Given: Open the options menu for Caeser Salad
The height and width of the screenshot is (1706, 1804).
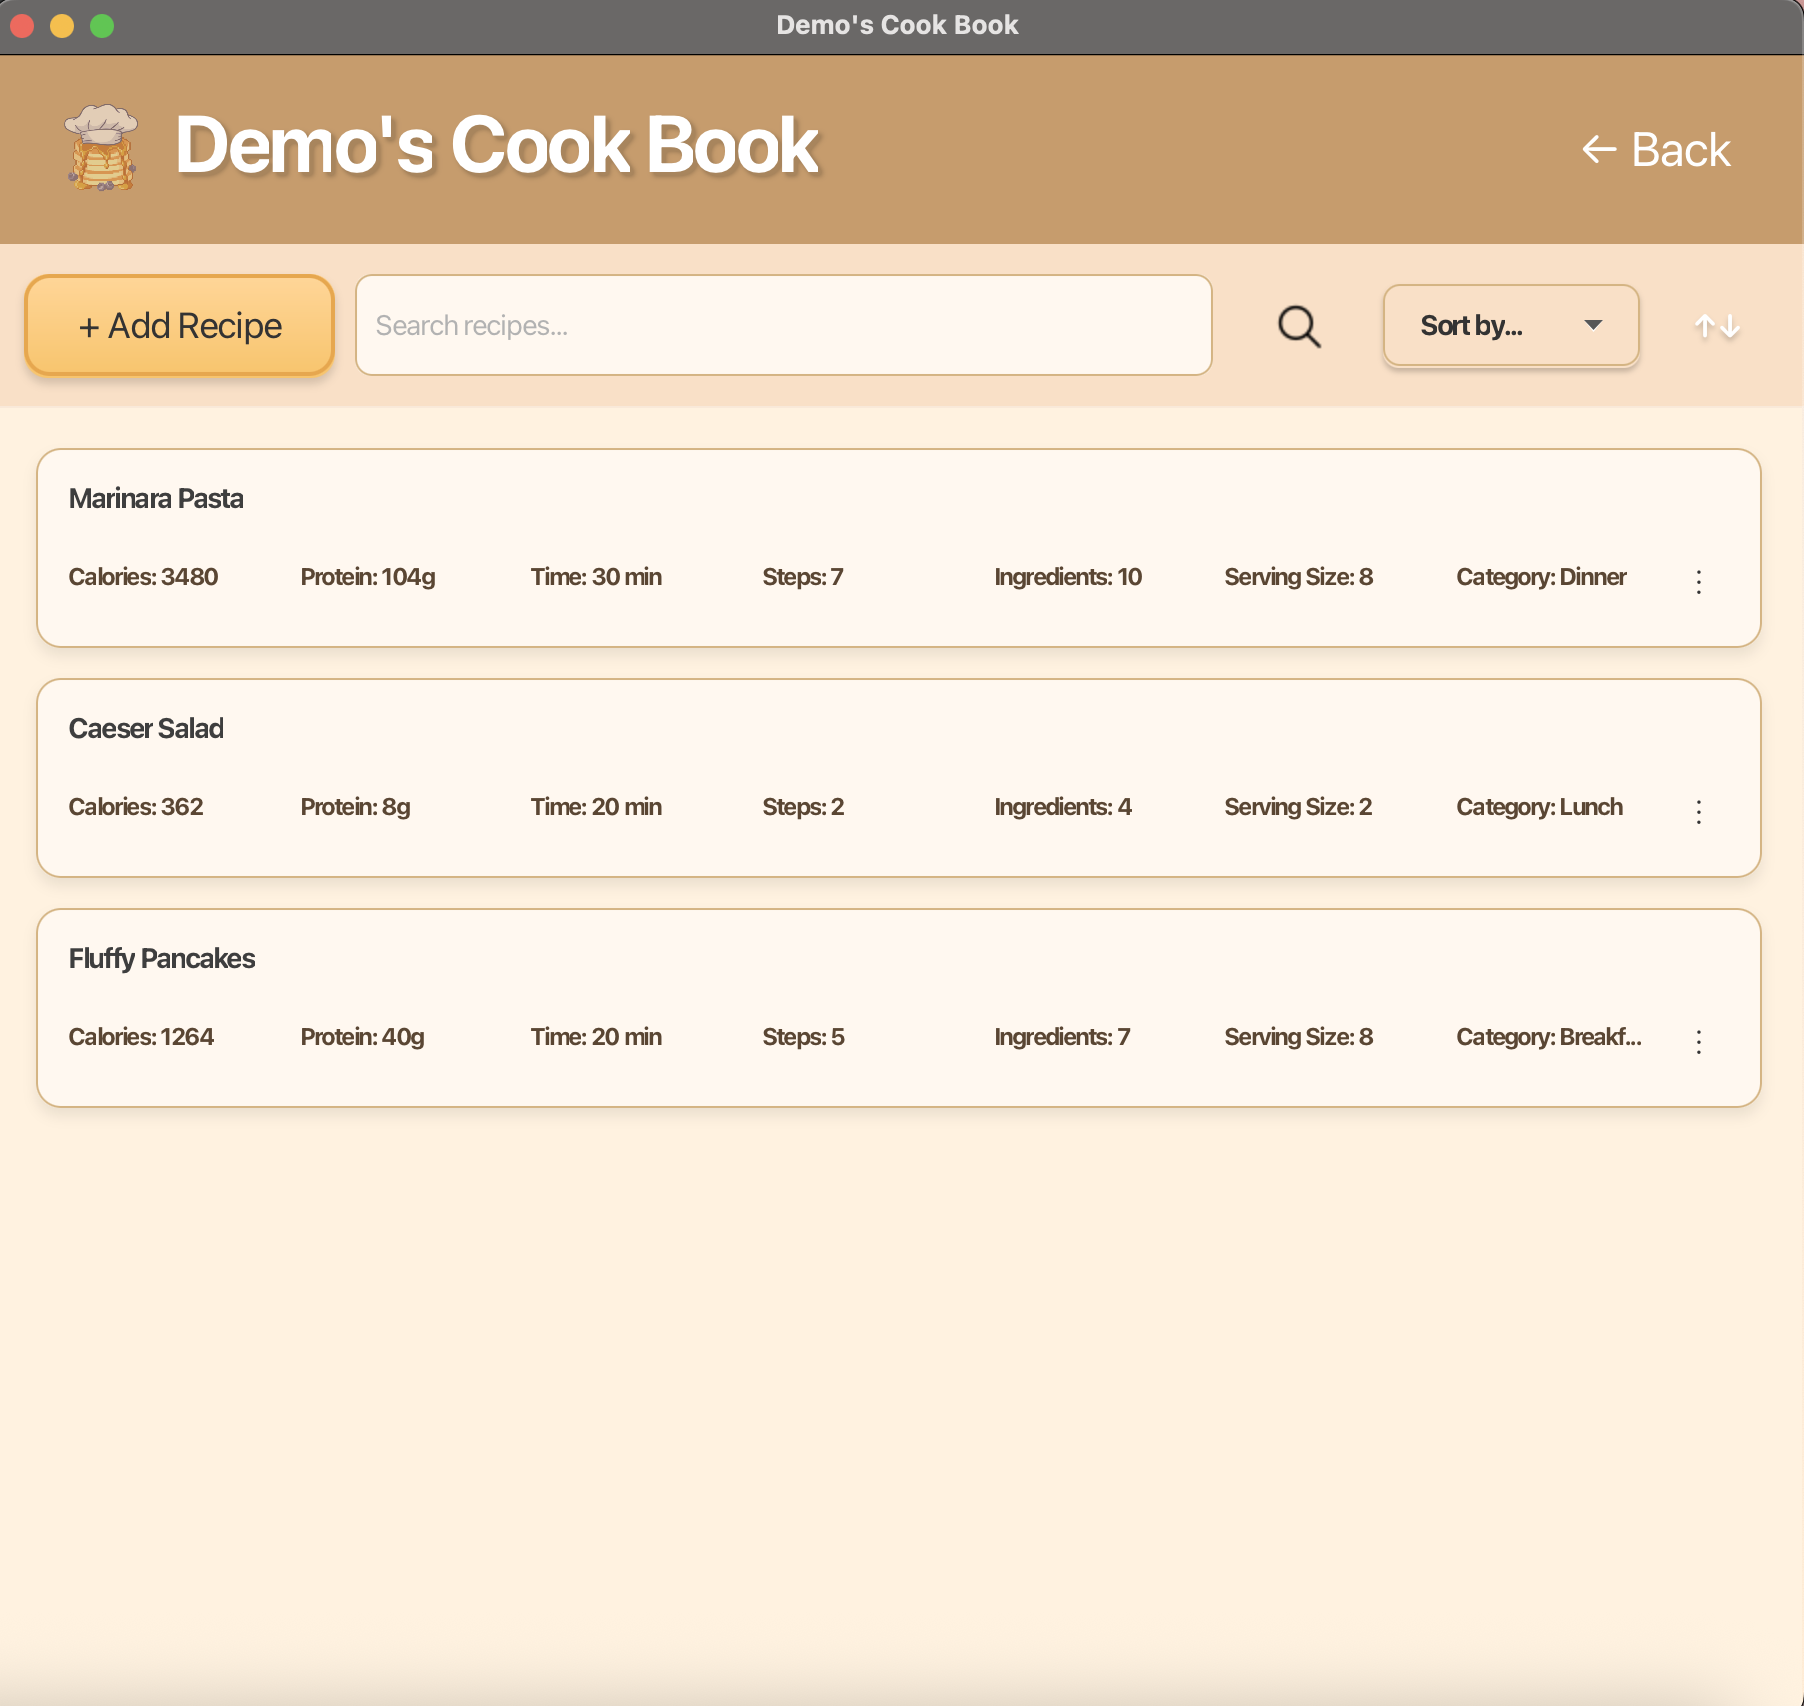Looking at the screenshot, I should tap(1699, 812).
